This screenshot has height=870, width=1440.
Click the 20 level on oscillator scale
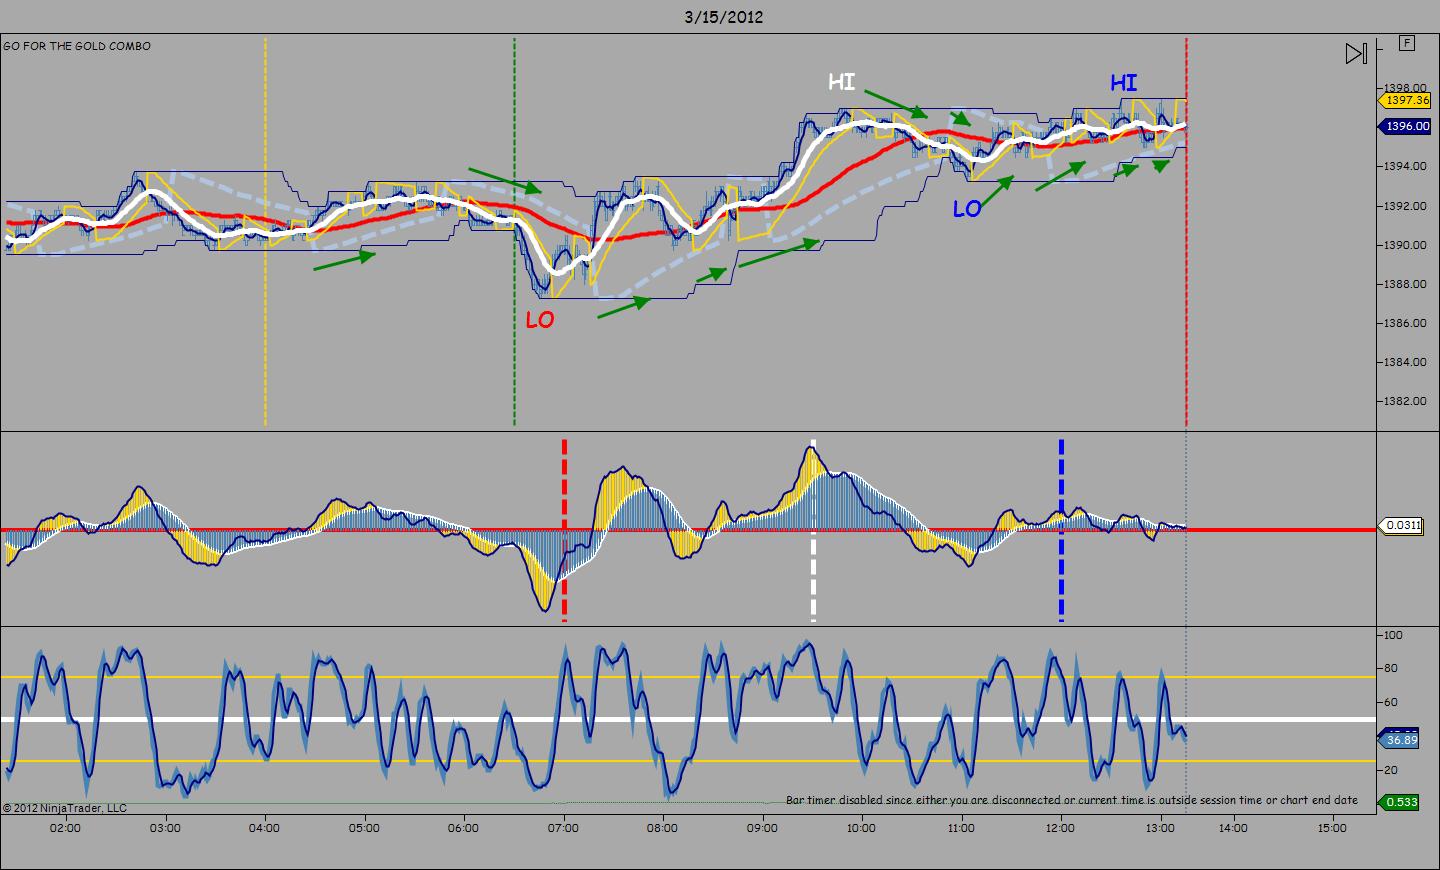coord(1392,770)
